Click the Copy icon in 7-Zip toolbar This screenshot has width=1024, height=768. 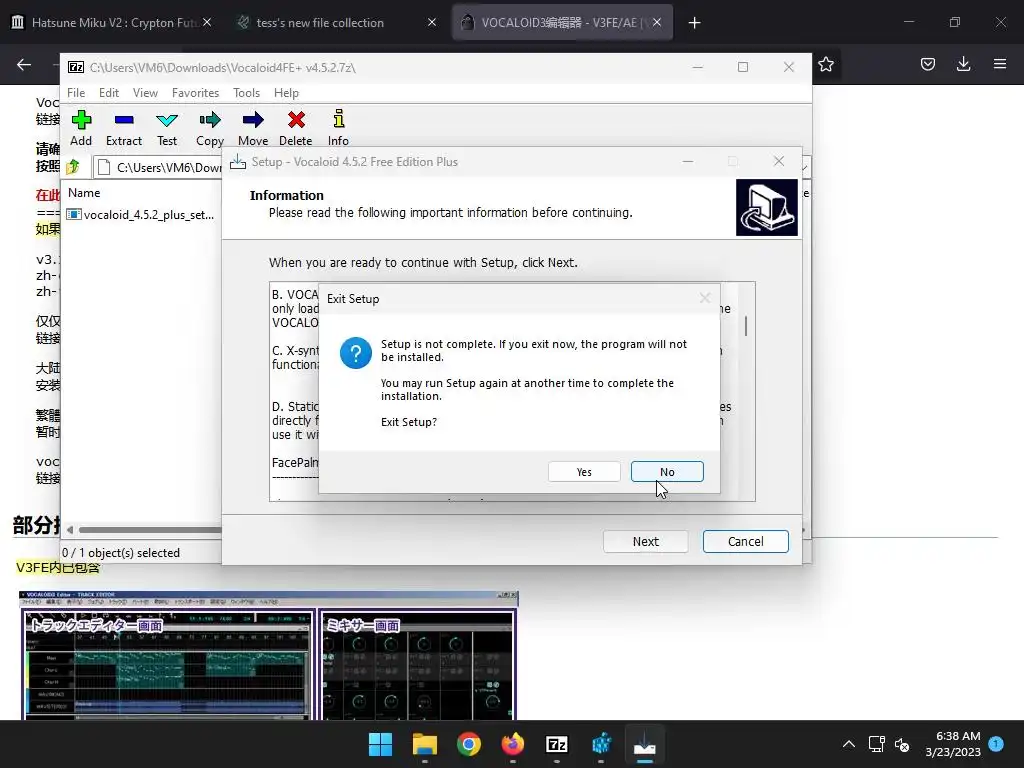click(x=210, y=120)
